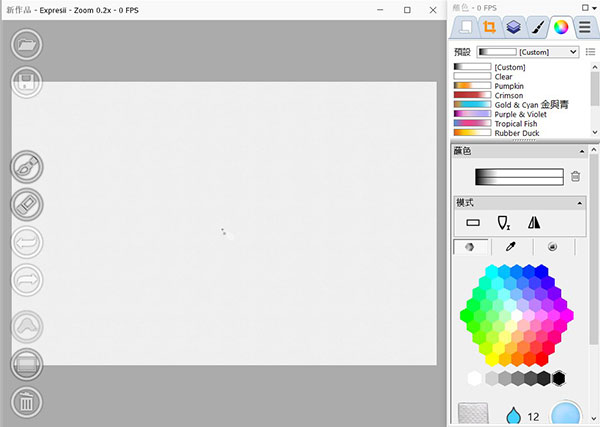This screenshot has width=600, height=427.
Task: Delete the gradient with the small trash icon
Action: (x=575, y=176)
